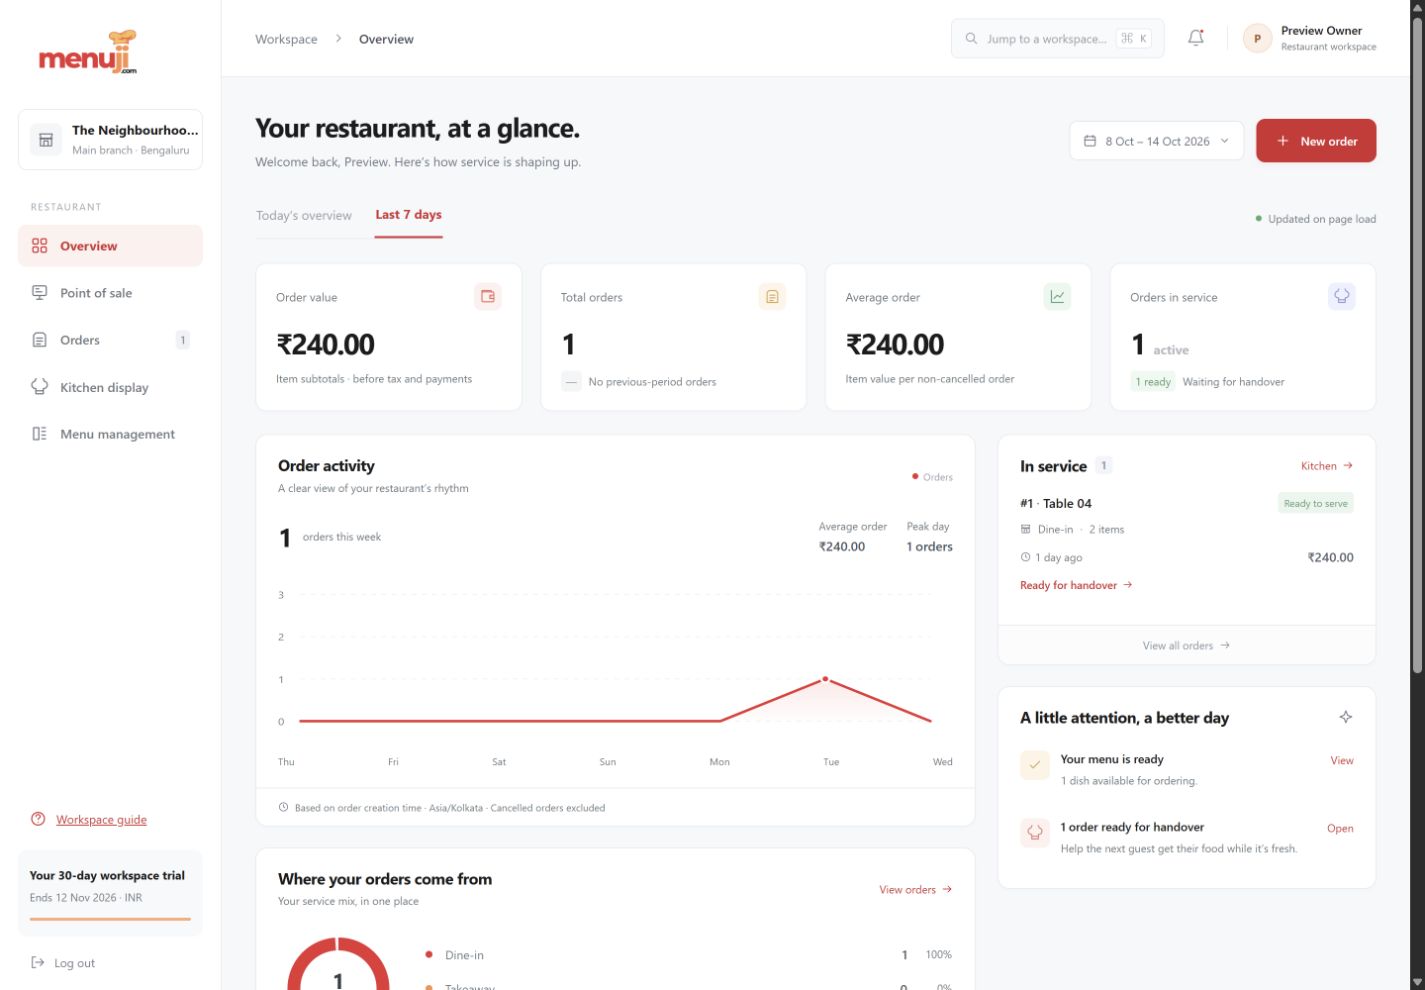Click View all orders
The height and width of the screenshot is (990, 1425).
(1186, 645)
